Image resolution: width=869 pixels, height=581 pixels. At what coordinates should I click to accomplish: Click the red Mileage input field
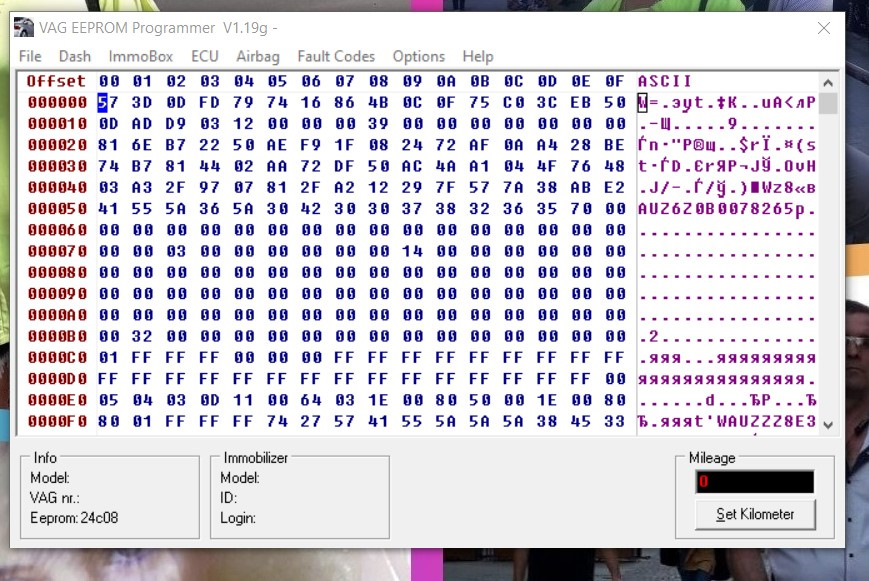pyautogui.click(x=757, y=481)
